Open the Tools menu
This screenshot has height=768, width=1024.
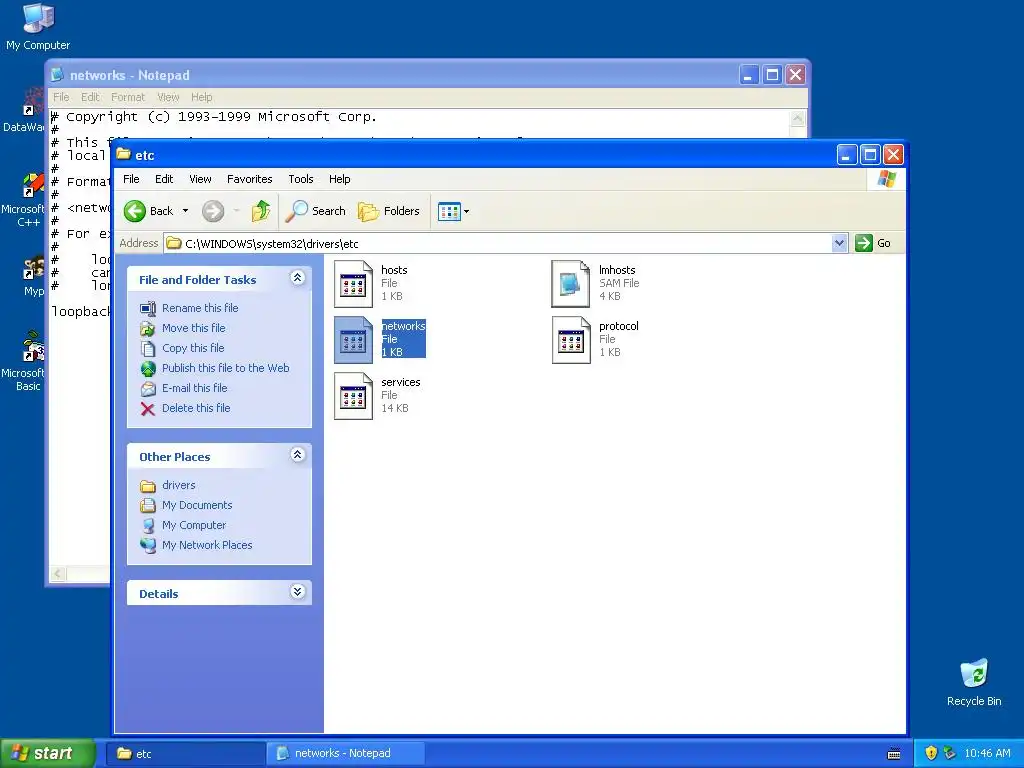pos(301,179)
